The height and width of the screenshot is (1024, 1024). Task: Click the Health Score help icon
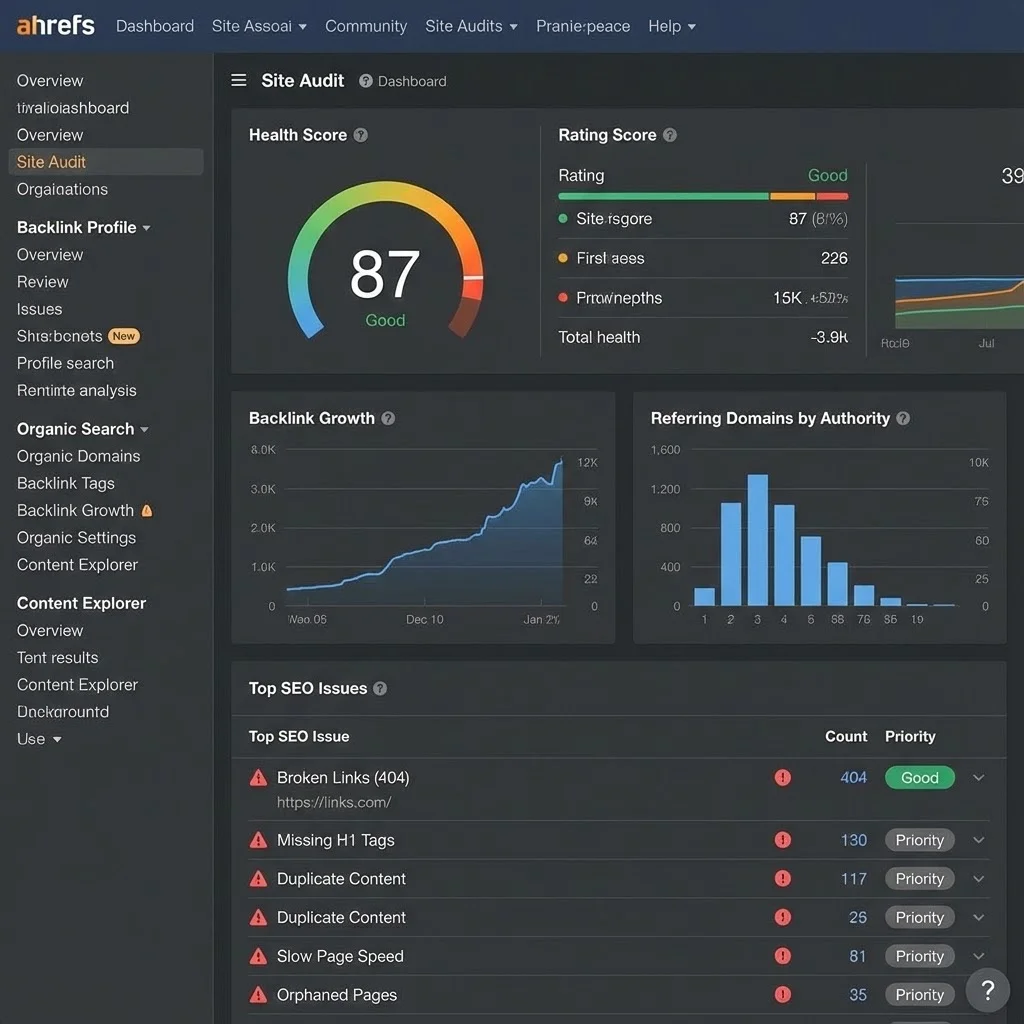(x=361, y=134)
